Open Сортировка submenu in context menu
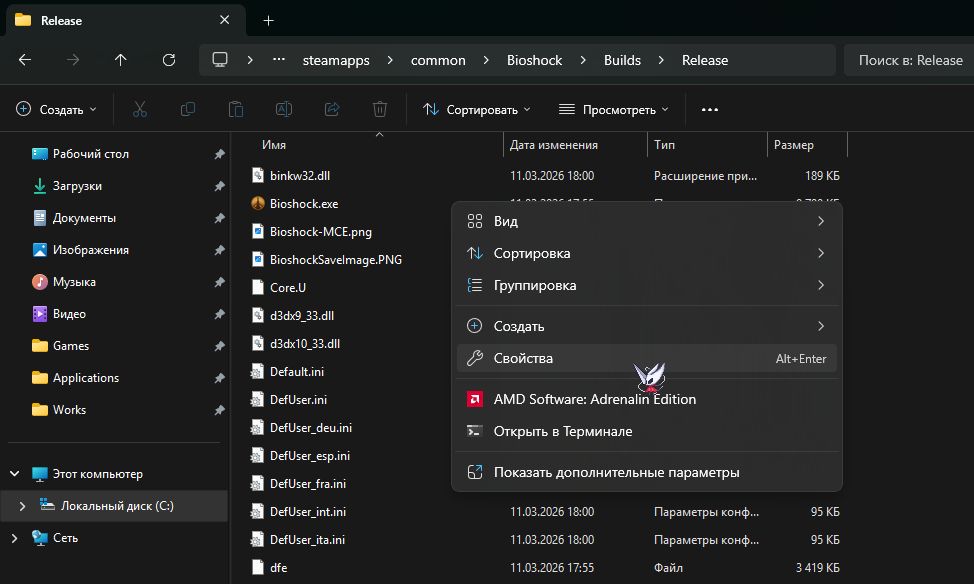Image resolution: width=974 pixels, height=584 pixels. [x=647, y=253]
